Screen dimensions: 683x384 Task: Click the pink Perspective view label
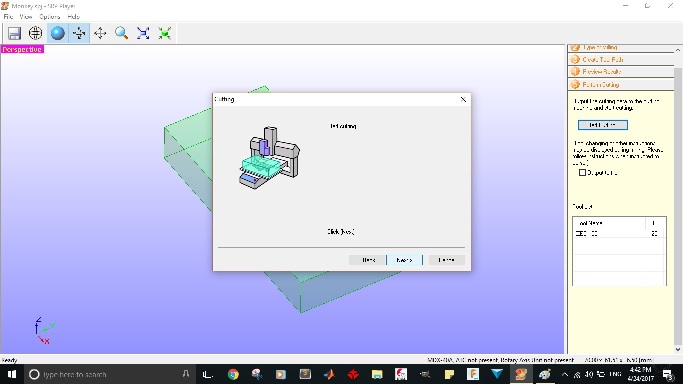click(x=22, y=49)
